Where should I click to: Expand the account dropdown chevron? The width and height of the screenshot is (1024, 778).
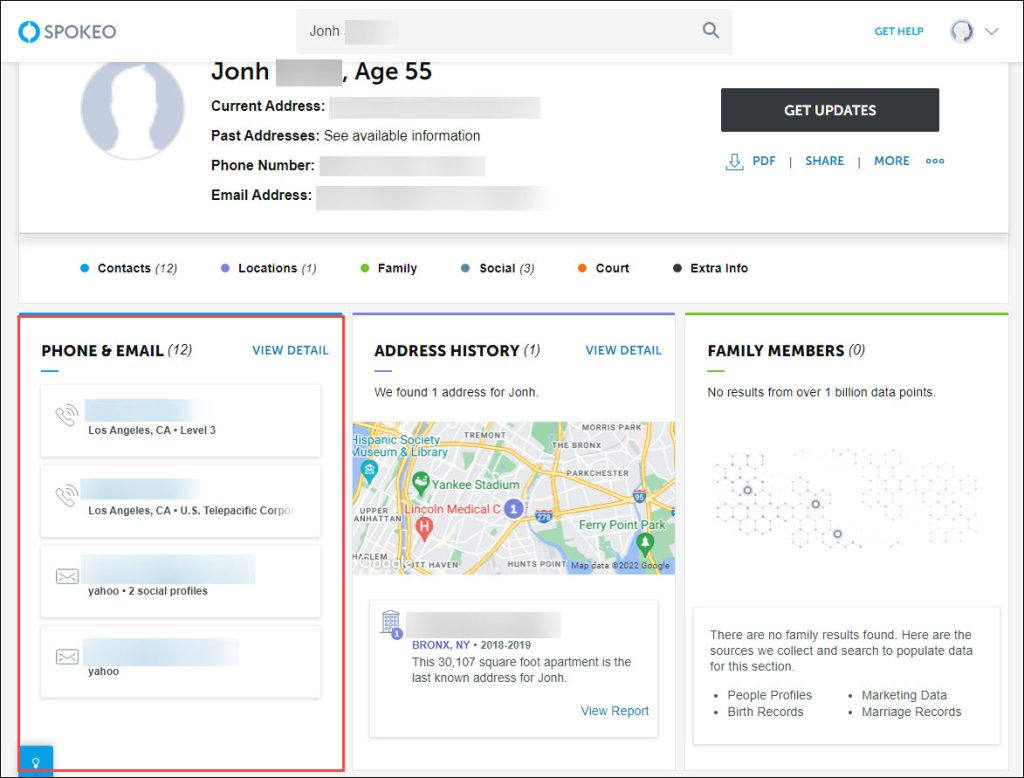(x=992, y=31)
